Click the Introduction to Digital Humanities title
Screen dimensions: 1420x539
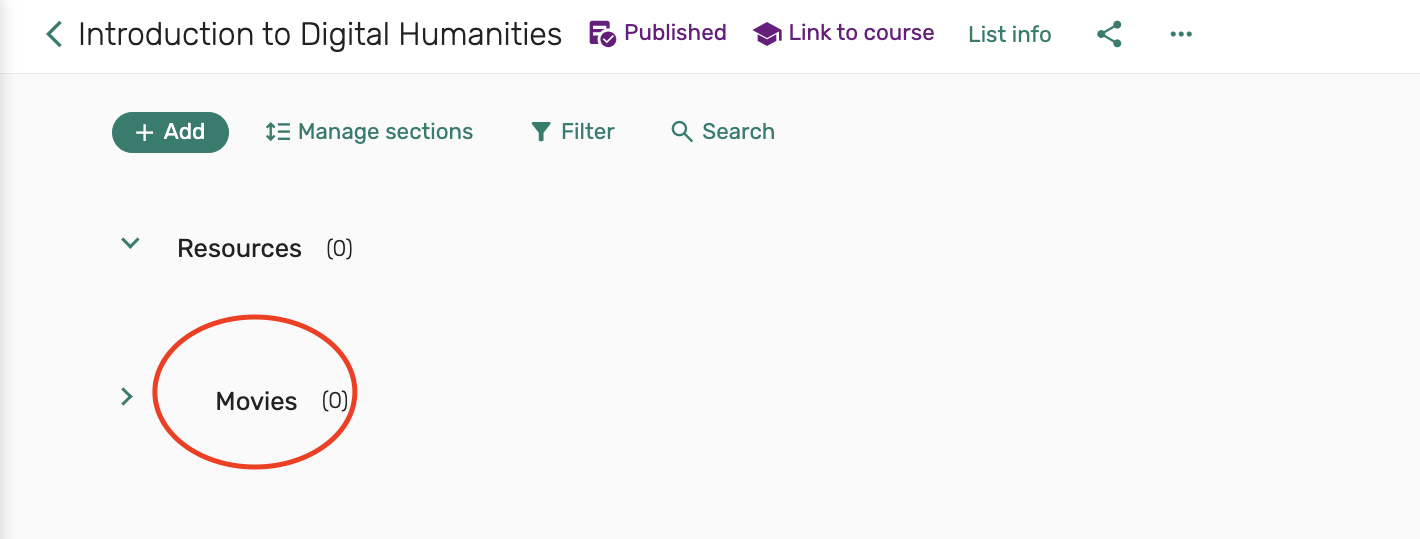coord(320,35)
